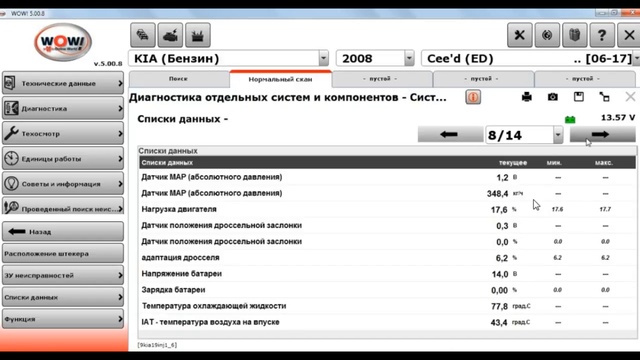640x360 pixels.
Task: Open the book manual icon
Action: [574, 35]
